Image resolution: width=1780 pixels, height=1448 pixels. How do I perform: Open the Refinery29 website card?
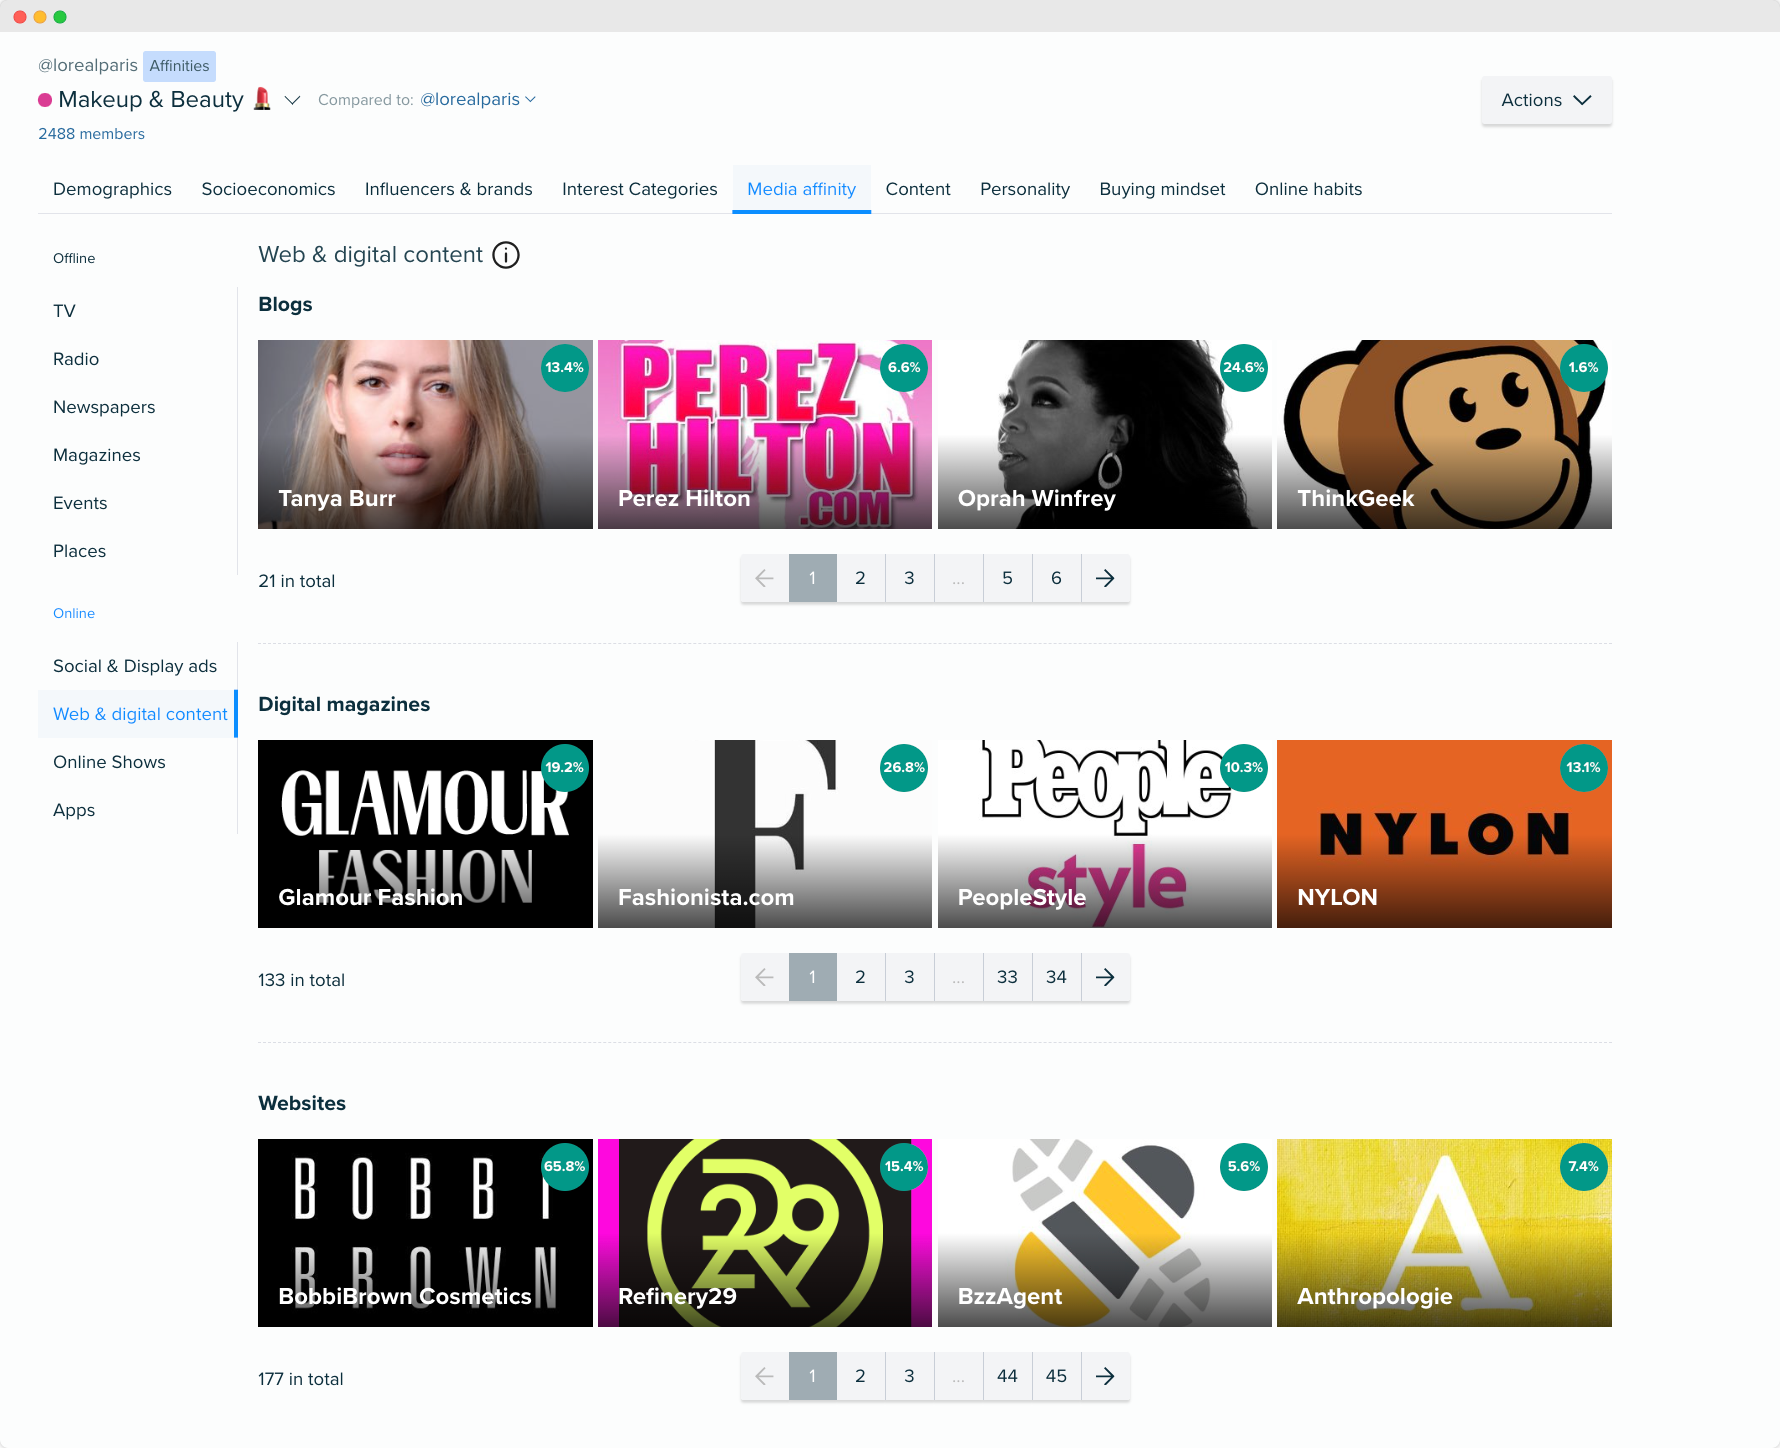765,1233
